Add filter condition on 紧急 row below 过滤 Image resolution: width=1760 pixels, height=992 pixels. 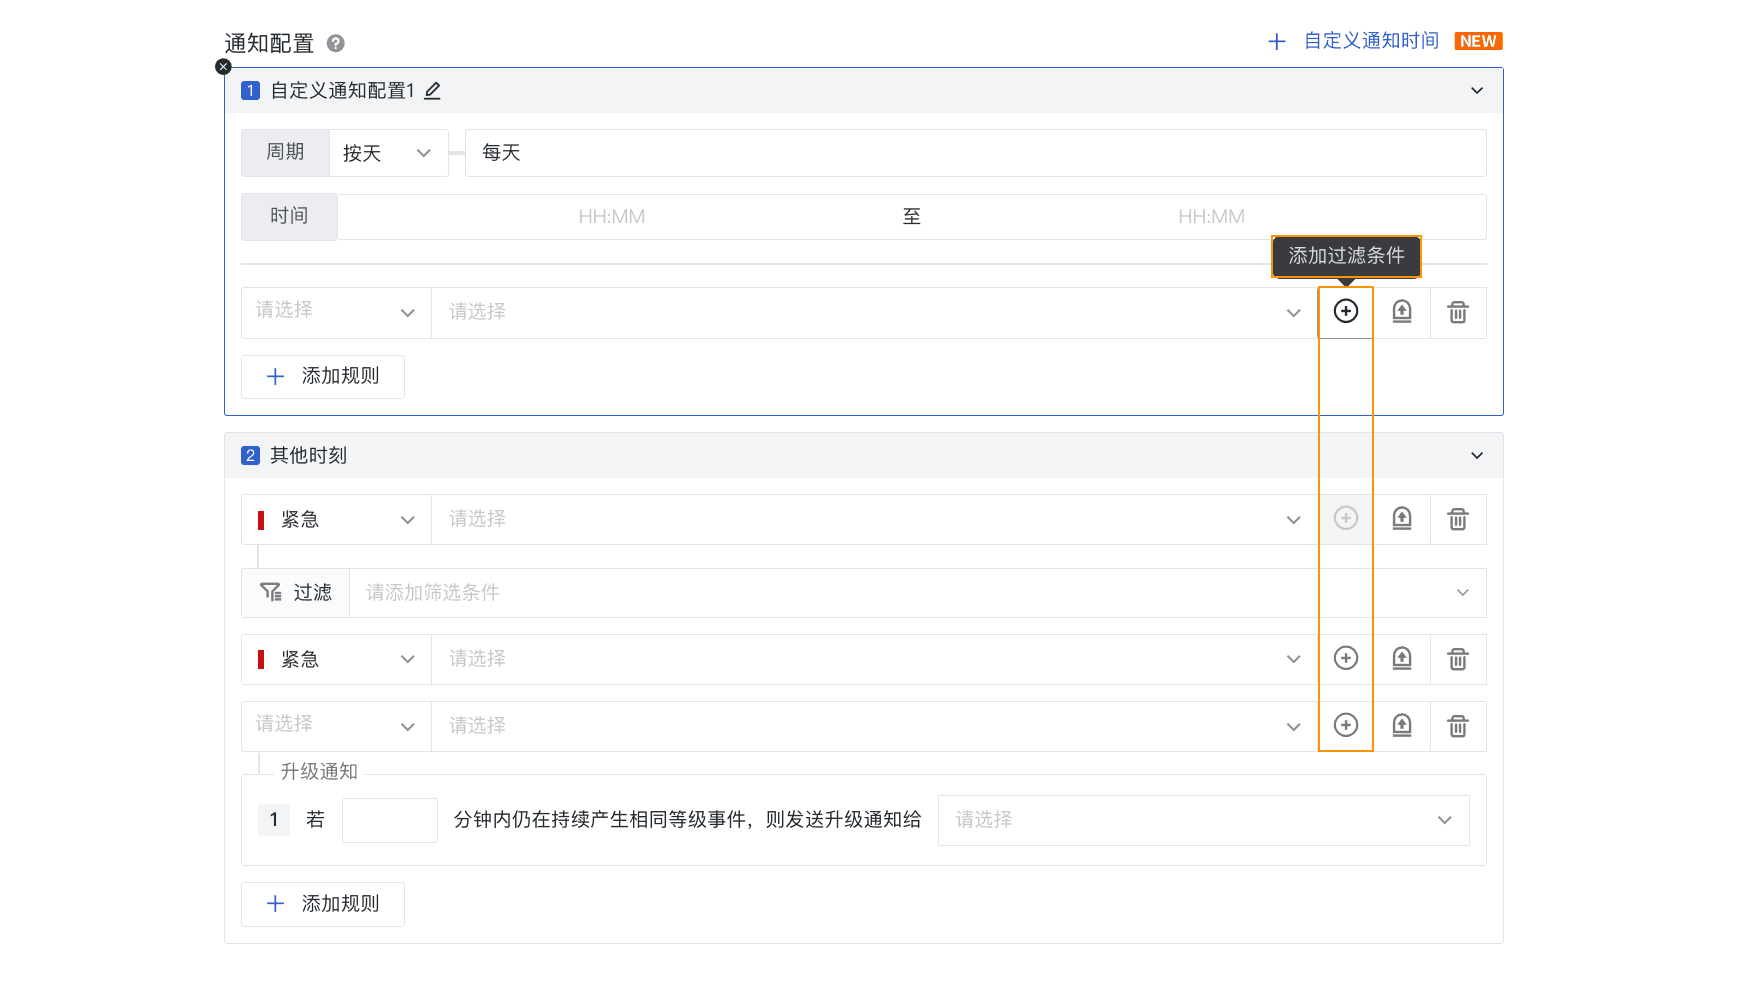pyautogui.click(x=1346, y=659)
